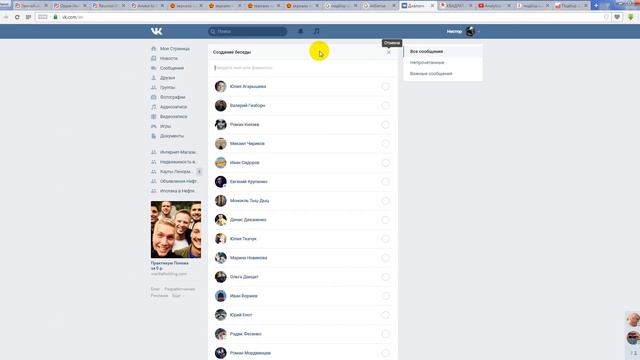Open Группы in the sidebar
This screenshot has width=640, height=360.
167,87
